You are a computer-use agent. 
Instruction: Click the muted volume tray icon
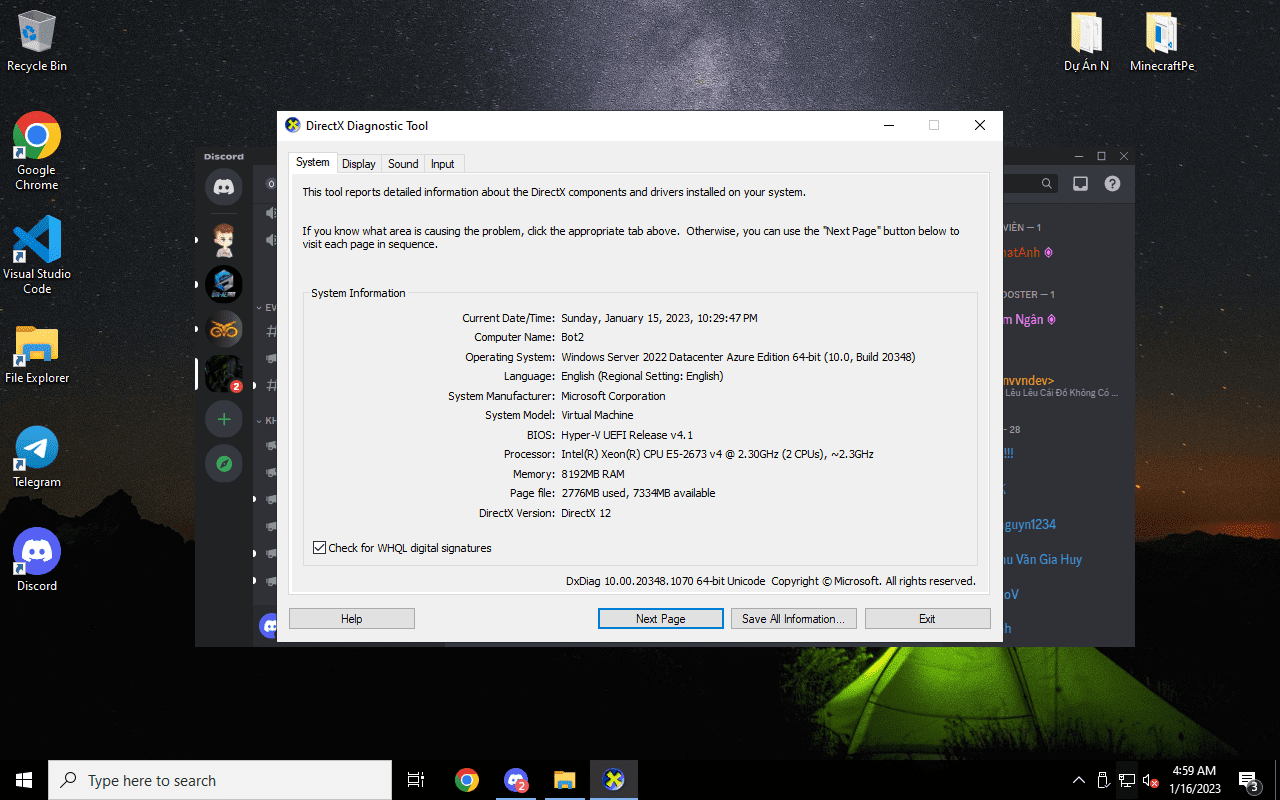click(x=1151, y=780)
